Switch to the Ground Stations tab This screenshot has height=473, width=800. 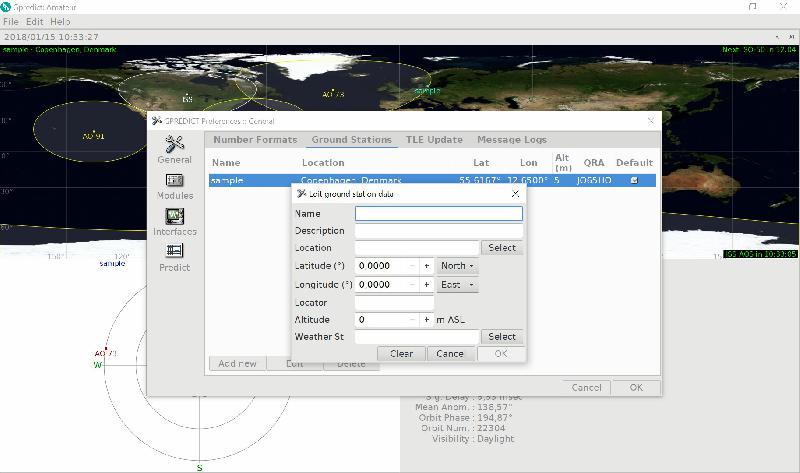click(352, 140)
